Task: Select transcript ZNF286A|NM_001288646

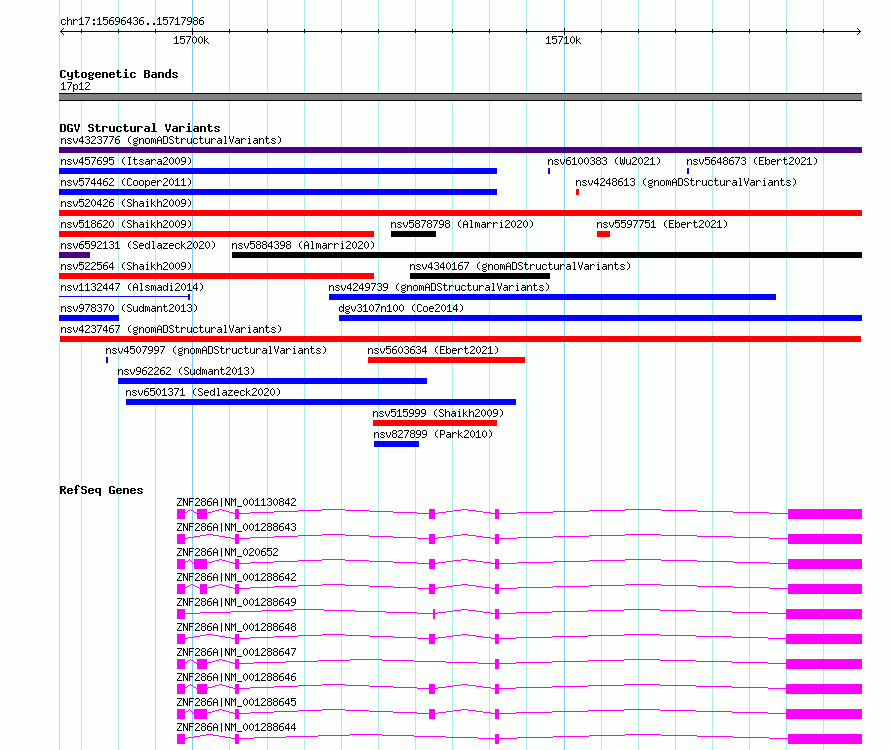Action: coord(236,677)
